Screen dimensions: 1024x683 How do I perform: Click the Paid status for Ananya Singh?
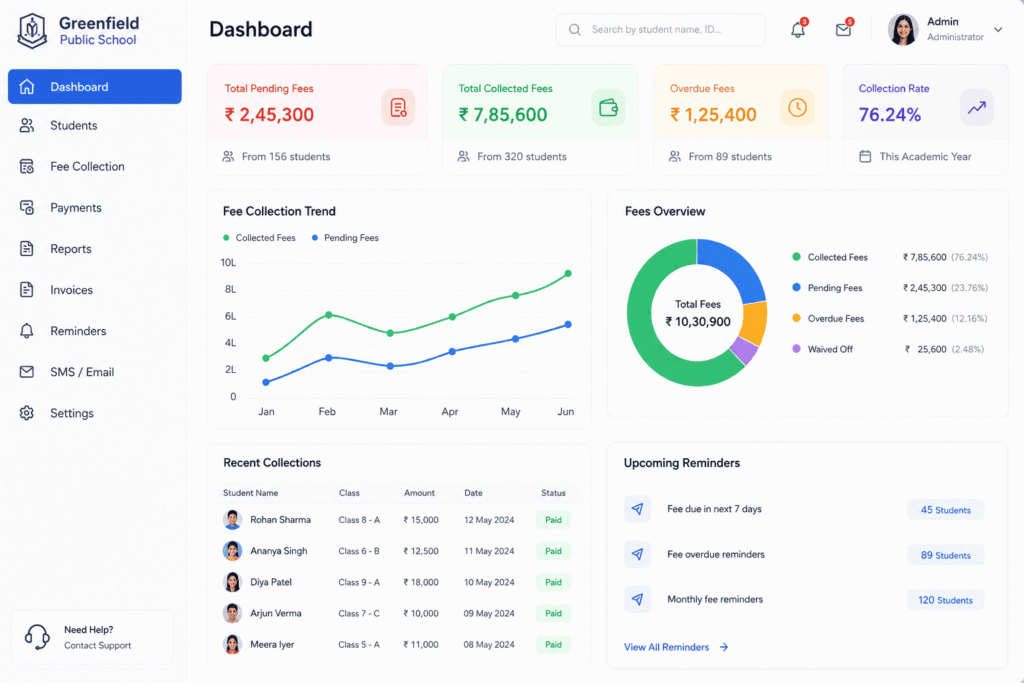tap(553, 551)
